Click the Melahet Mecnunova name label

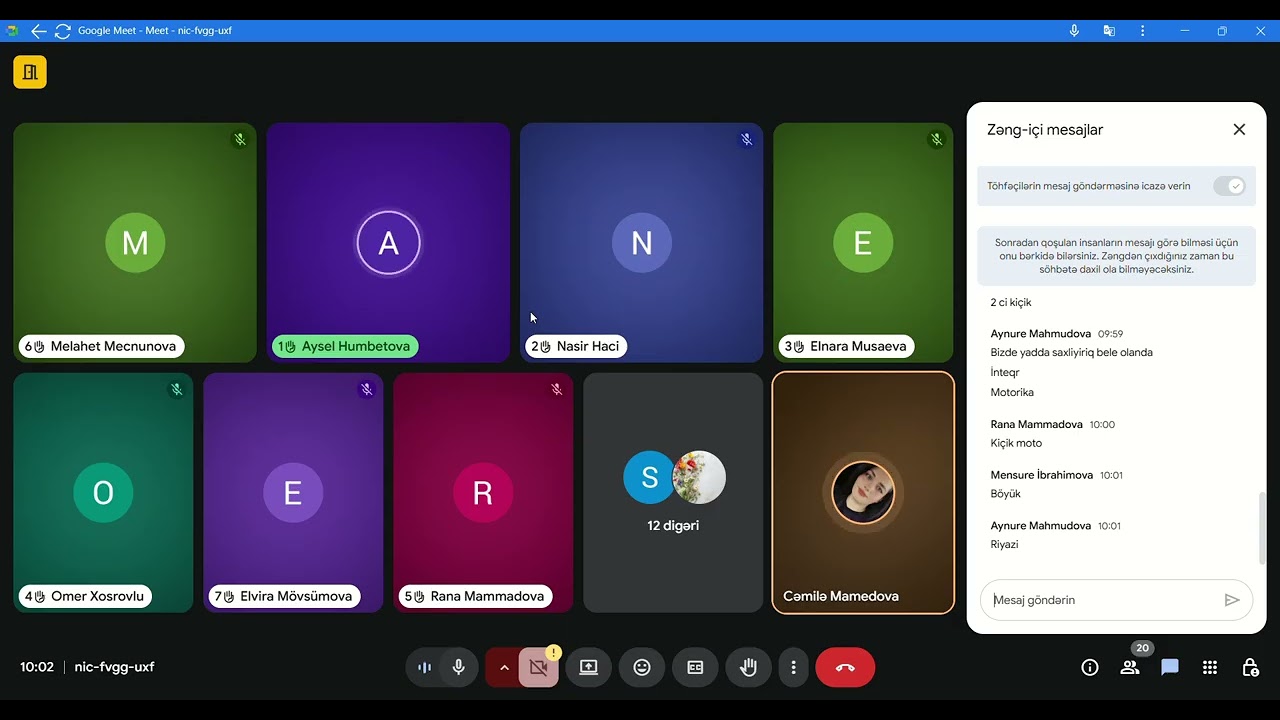[x=101, y=347]
